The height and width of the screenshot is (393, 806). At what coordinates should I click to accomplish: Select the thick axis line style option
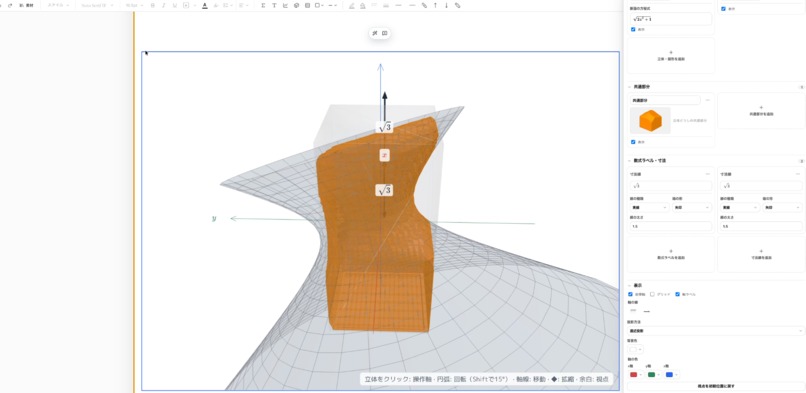(x=647, y=310)
